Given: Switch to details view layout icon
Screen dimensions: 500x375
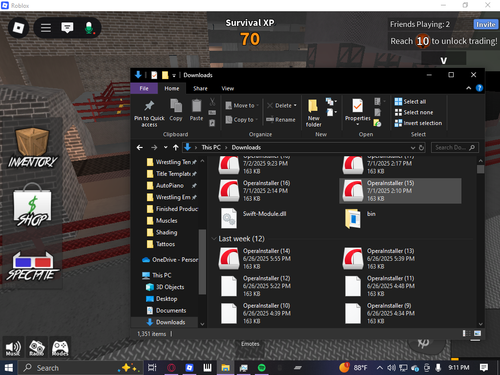Looking at the screenshot, I should click(466, 333).
